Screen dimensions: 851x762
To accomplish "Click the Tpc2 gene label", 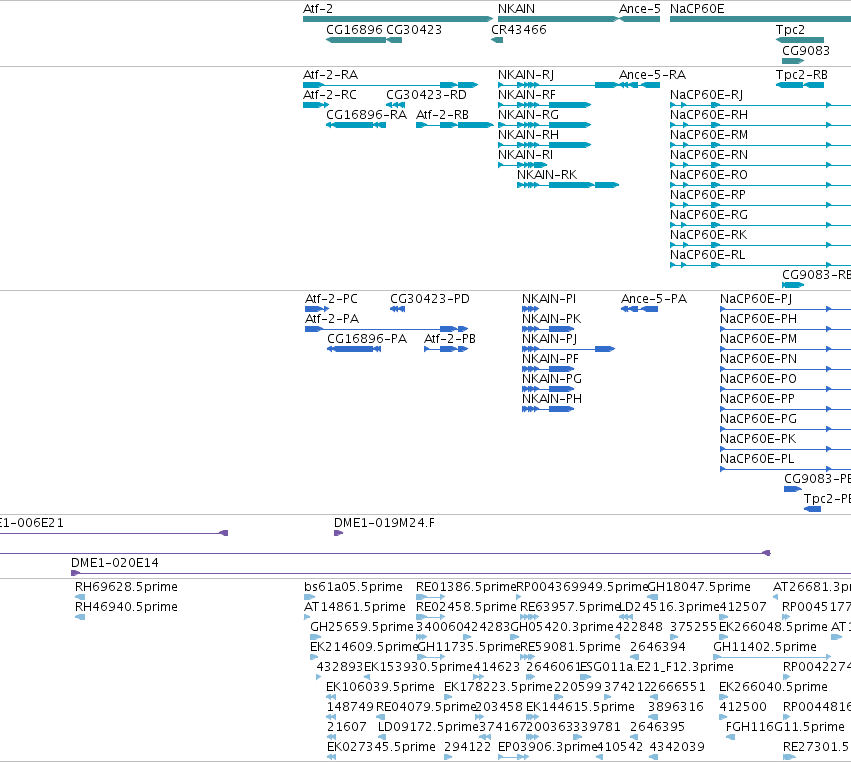I will click(x=790, y=29).
